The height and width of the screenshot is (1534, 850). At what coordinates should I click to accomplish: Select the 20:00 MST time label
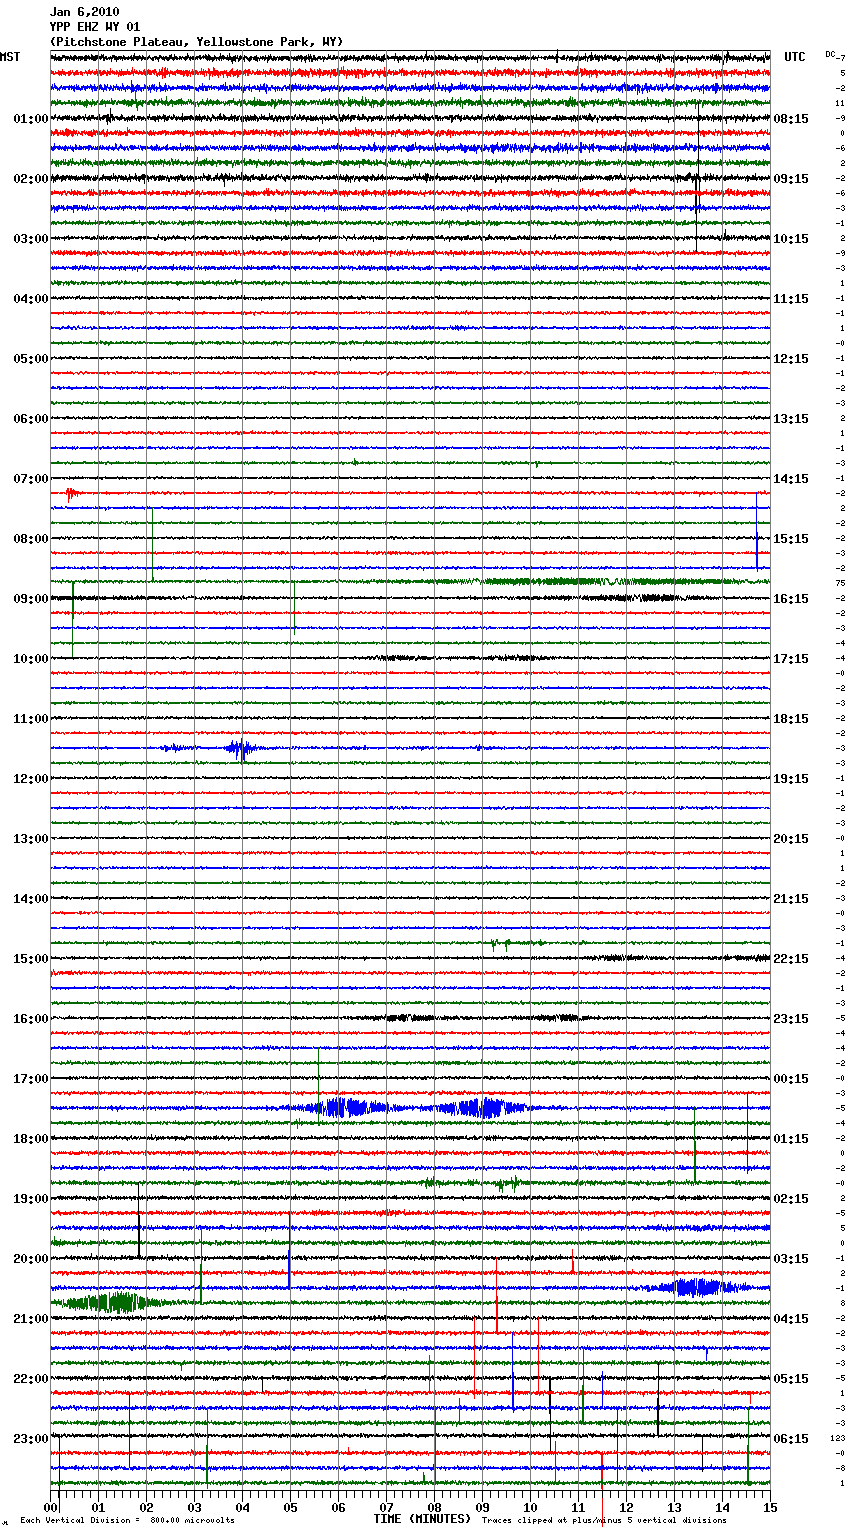[31, 1259]
